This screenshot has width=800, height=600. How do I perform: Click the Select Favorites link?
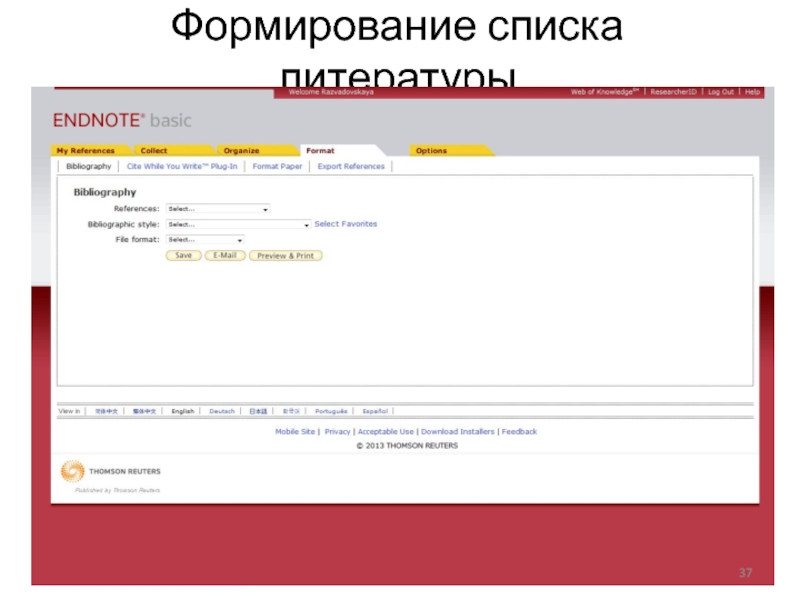(x=346, y=224)
